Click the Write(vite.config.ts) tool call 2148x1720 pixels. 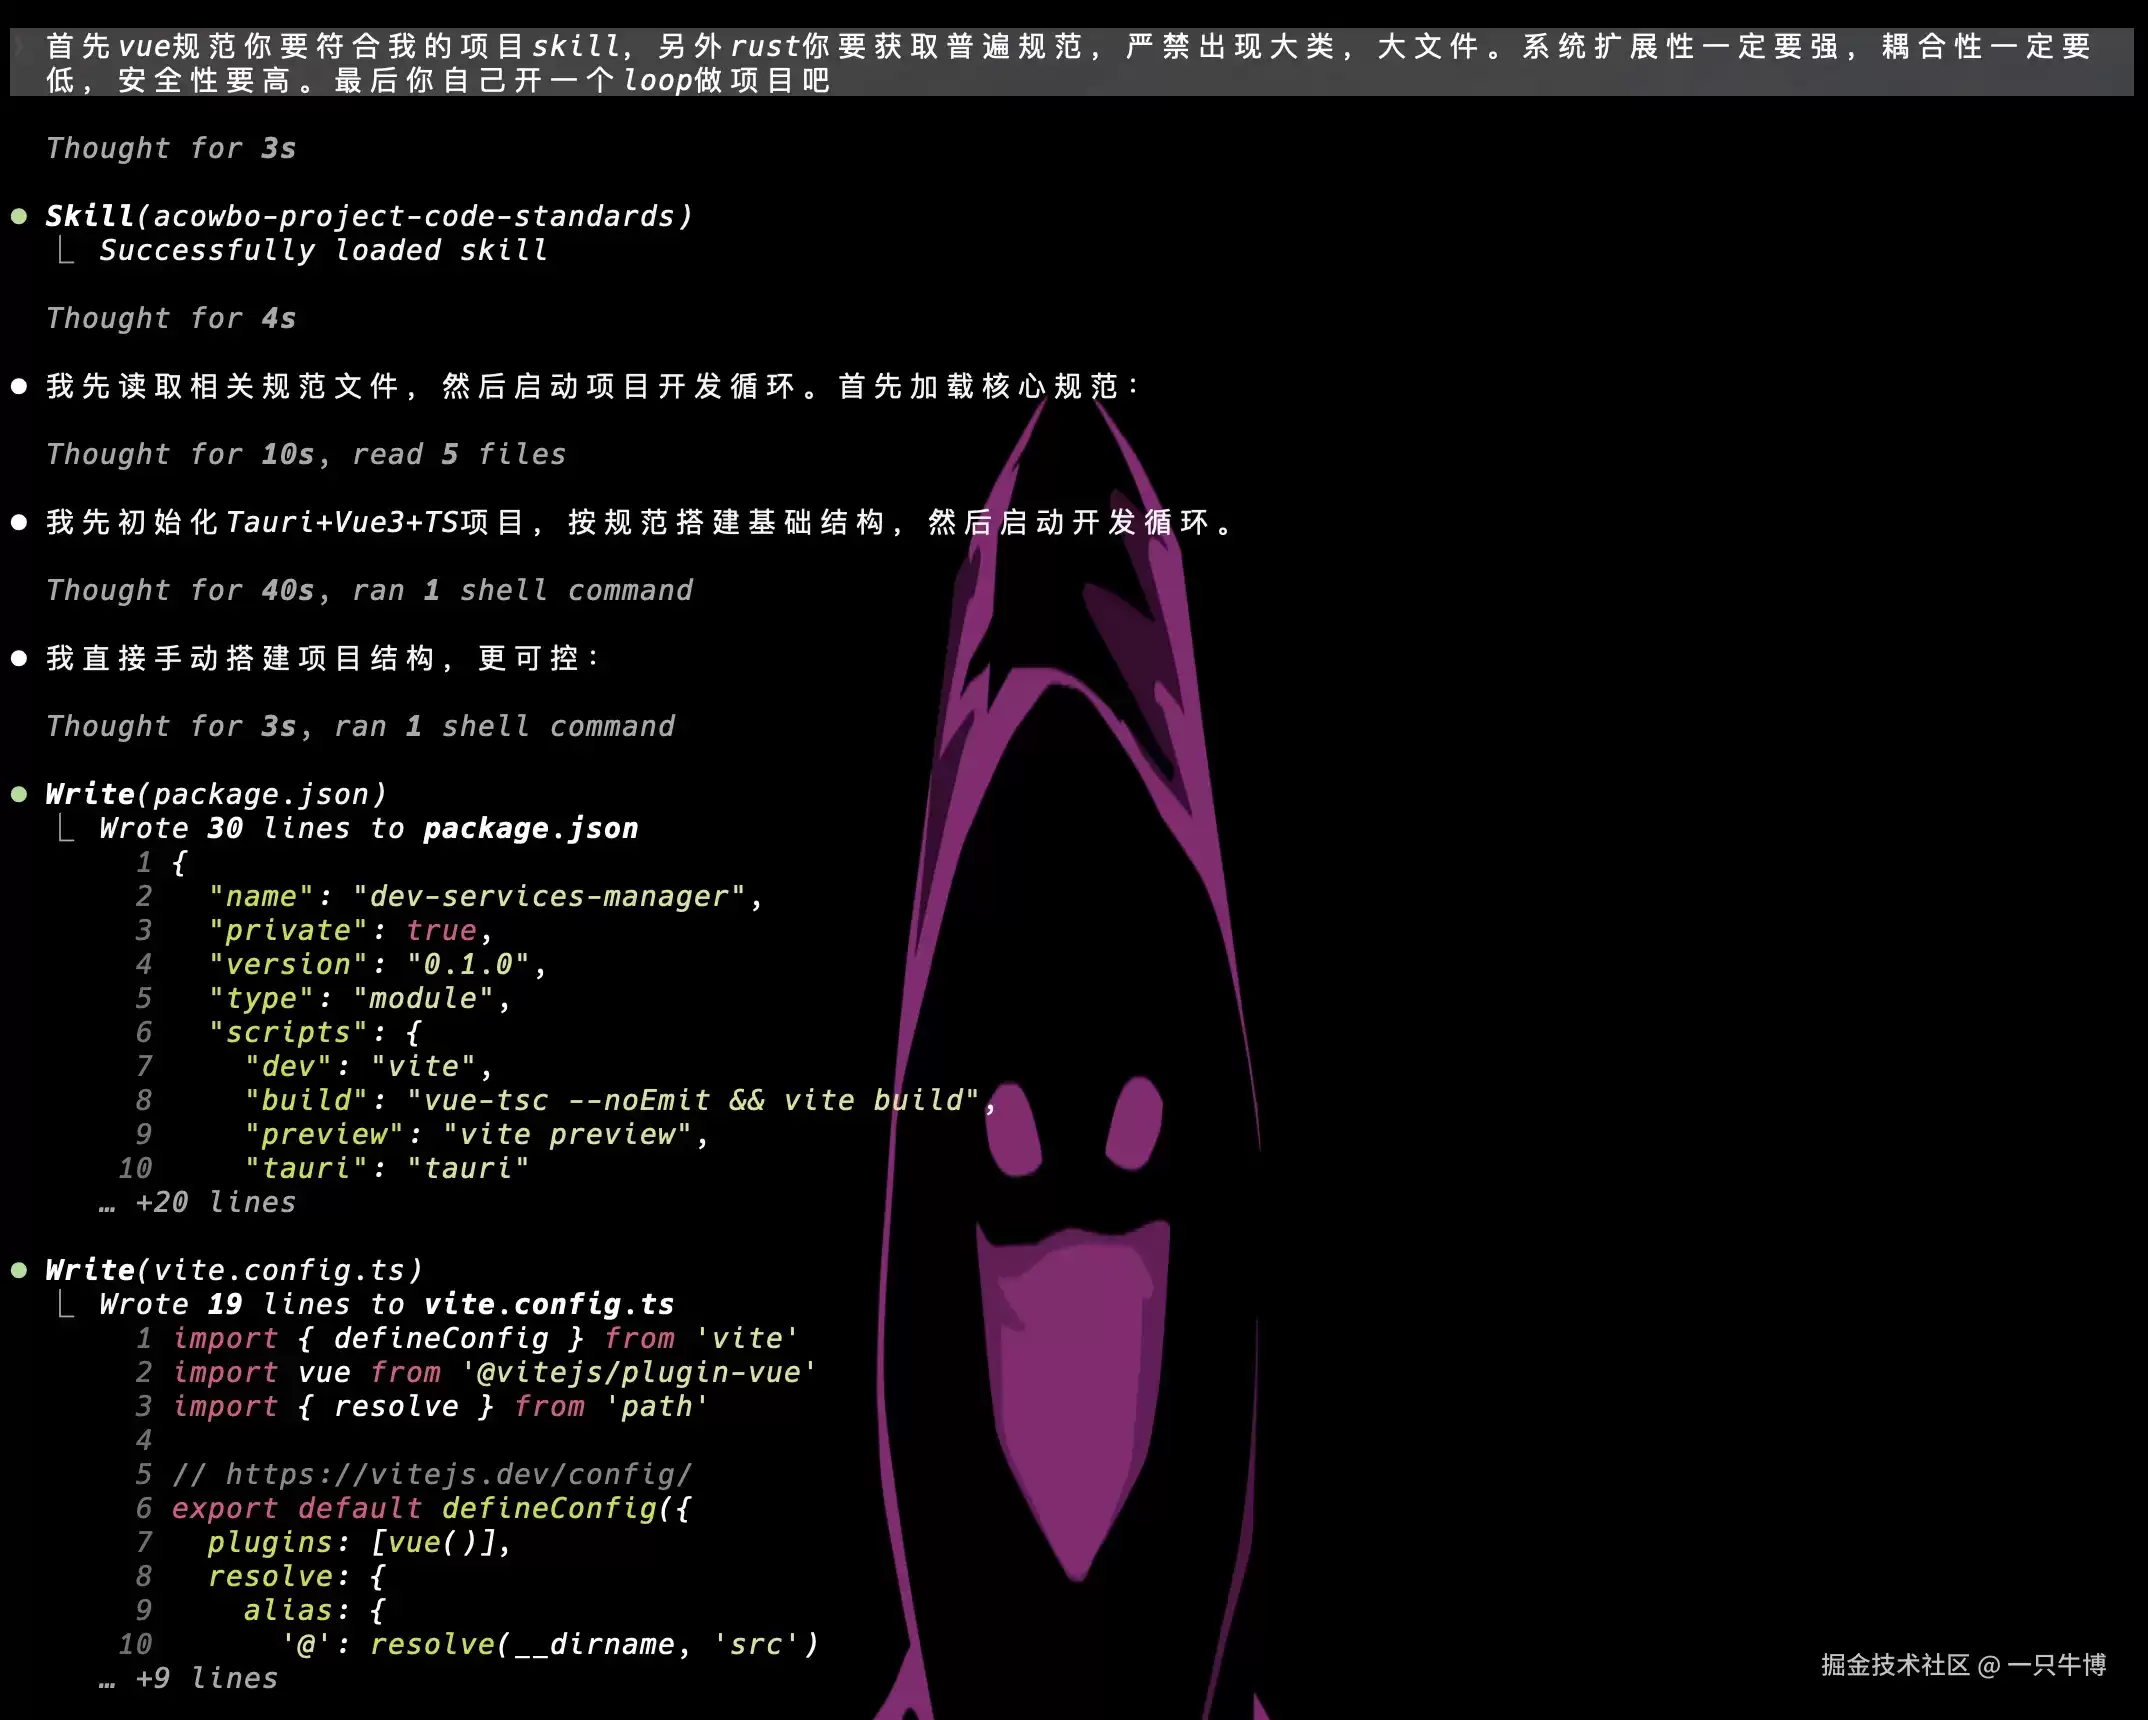click(x=234, y=1270)
